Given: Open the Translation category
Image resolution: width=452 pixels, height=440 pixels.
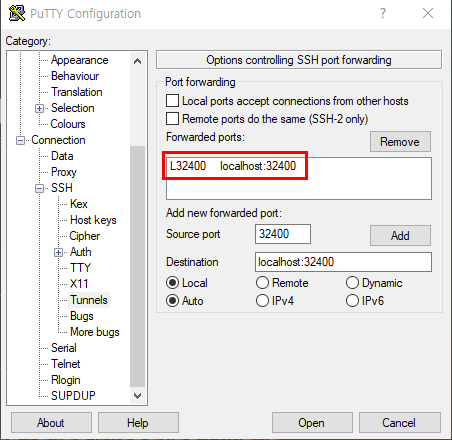Looking at the screenshot, I should tap(77, 92).
